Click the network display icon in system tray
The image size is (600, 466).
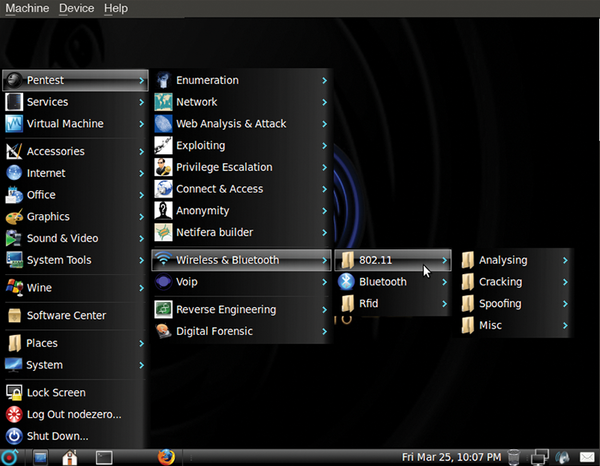pyautogui.click(x=540, y=457)
